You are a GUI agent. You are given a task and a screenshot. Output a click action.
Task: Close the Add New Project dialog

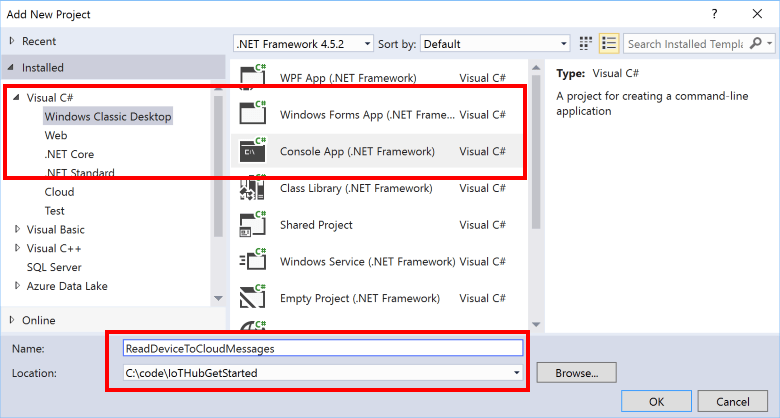757,14
